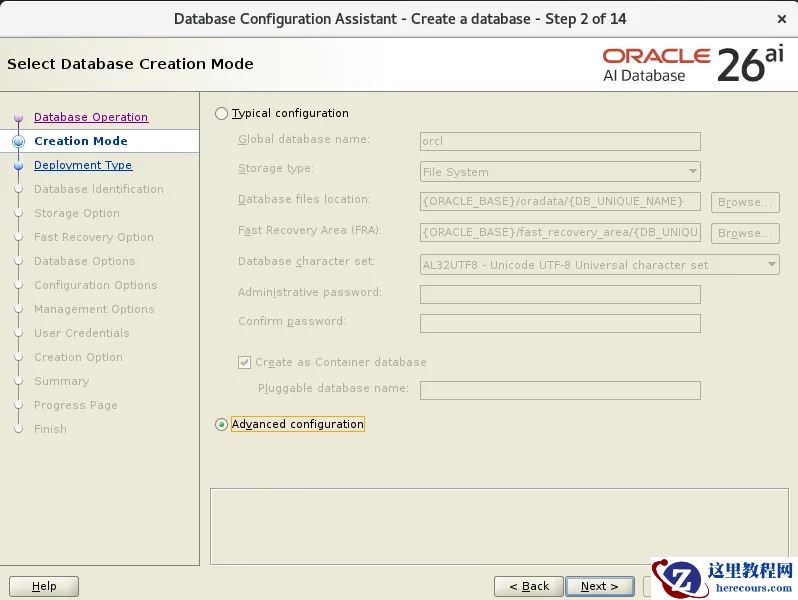This screenshot has height=600, width=798.
Task: Click the Deployment Type step bullet
Action: [x=19, y=165]
